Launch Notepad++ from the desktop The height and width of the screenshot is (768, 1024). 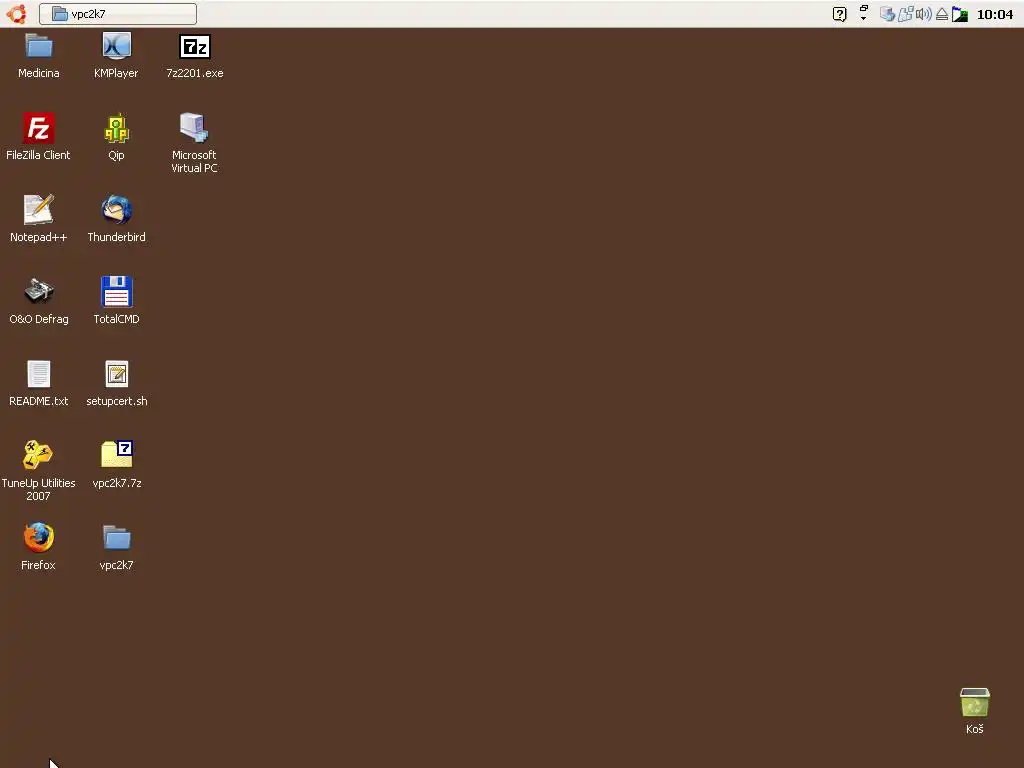[x=39, y=210]
